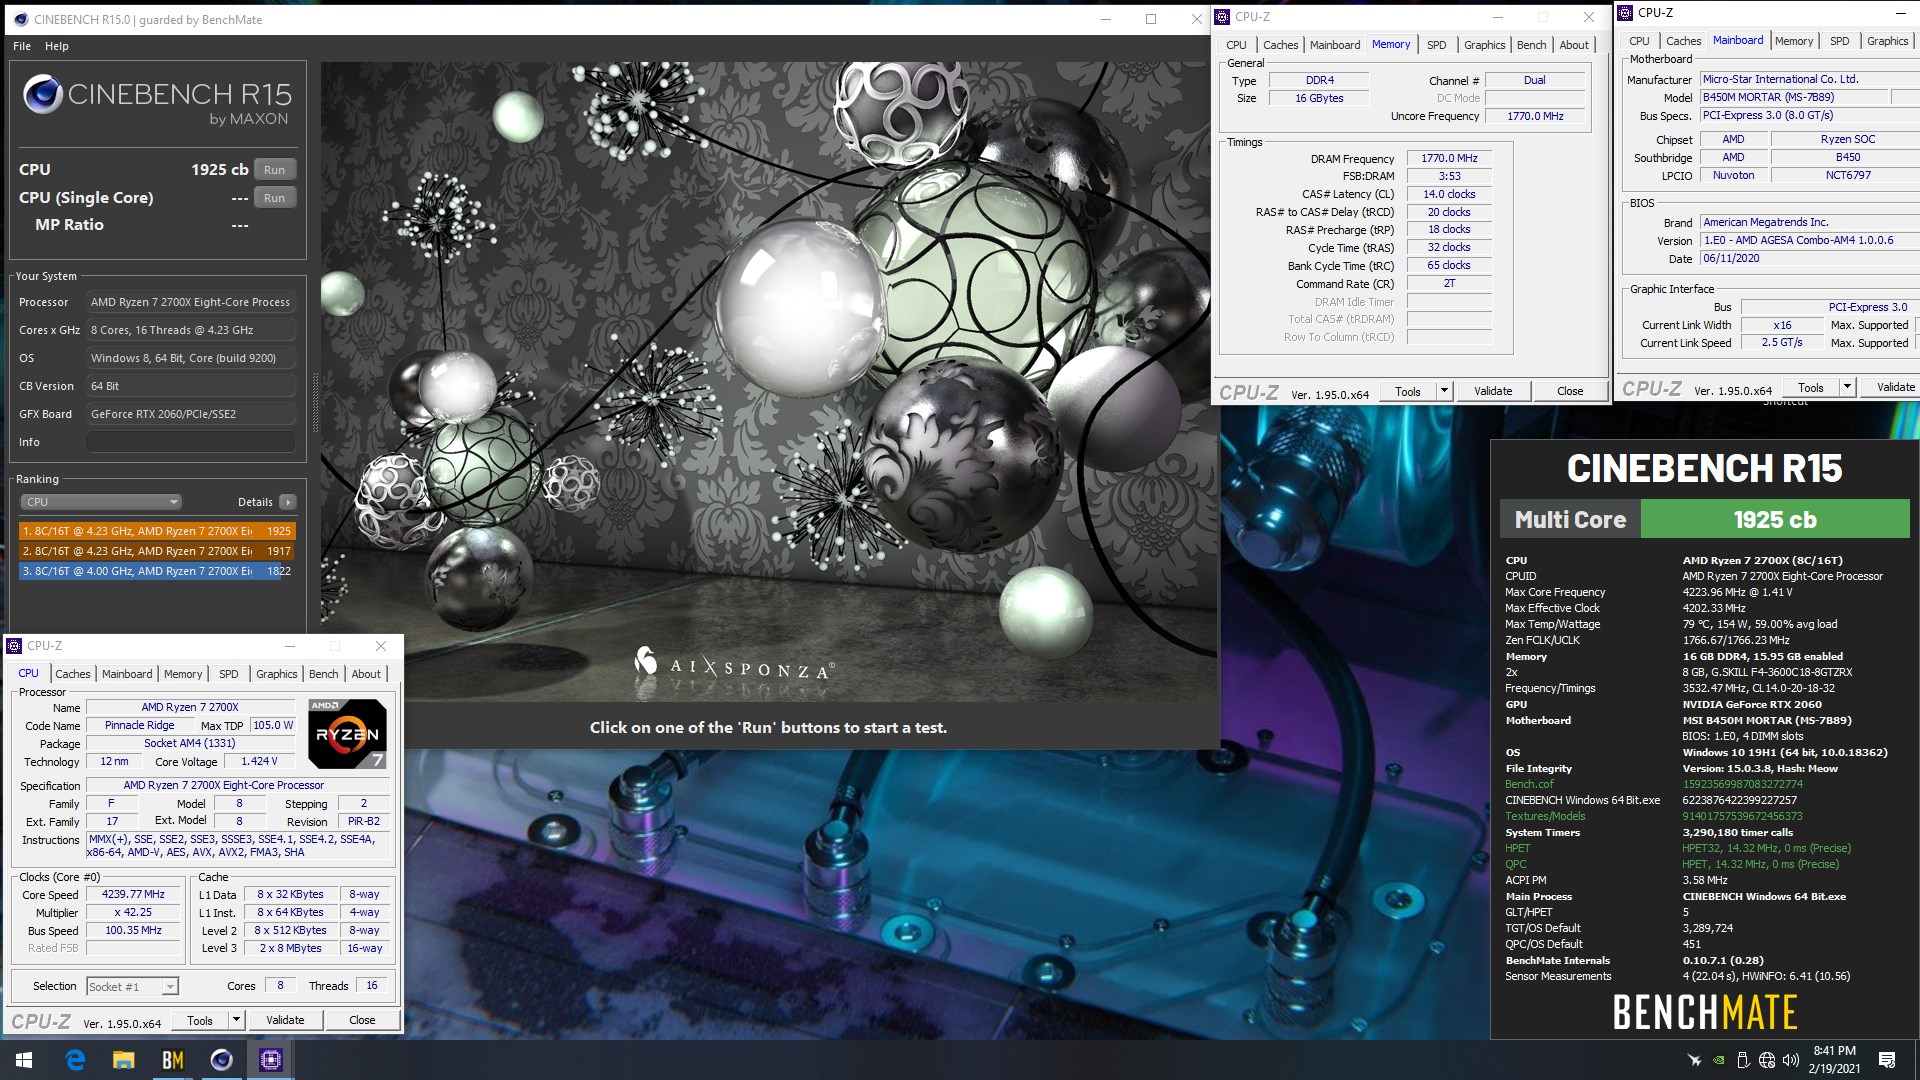Image resolution: width=1920 pixels, height=1080 pixels.
Task: Click the Info input field
Action: pyautogui.click(x=191, y=442)
